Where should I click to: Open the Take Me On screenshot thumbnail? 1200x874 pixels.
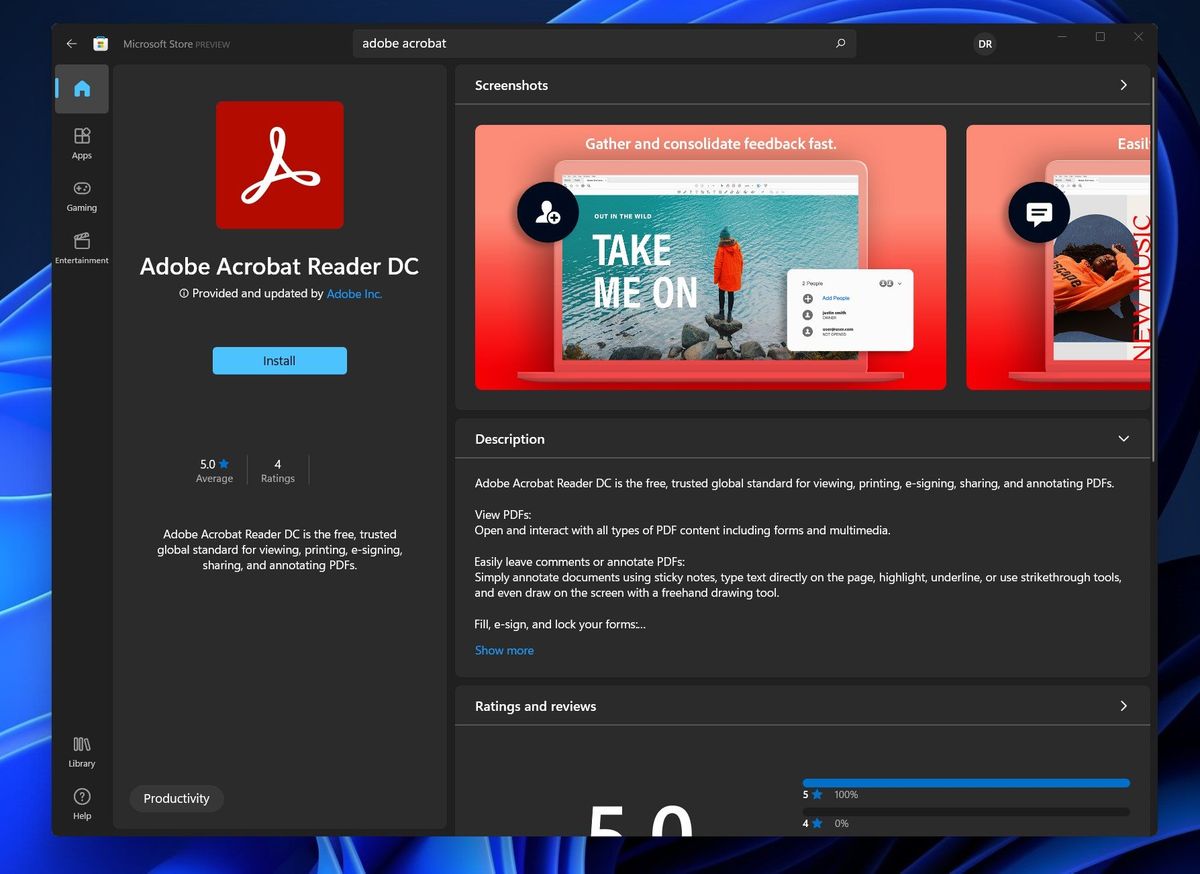(x=710, y=257)
